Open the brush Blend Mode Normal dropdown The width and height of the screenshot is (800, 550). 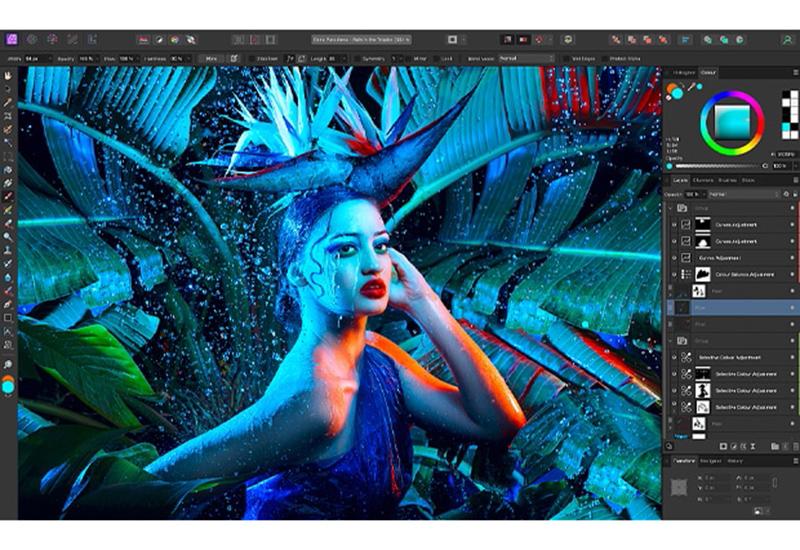pos(525,58)
